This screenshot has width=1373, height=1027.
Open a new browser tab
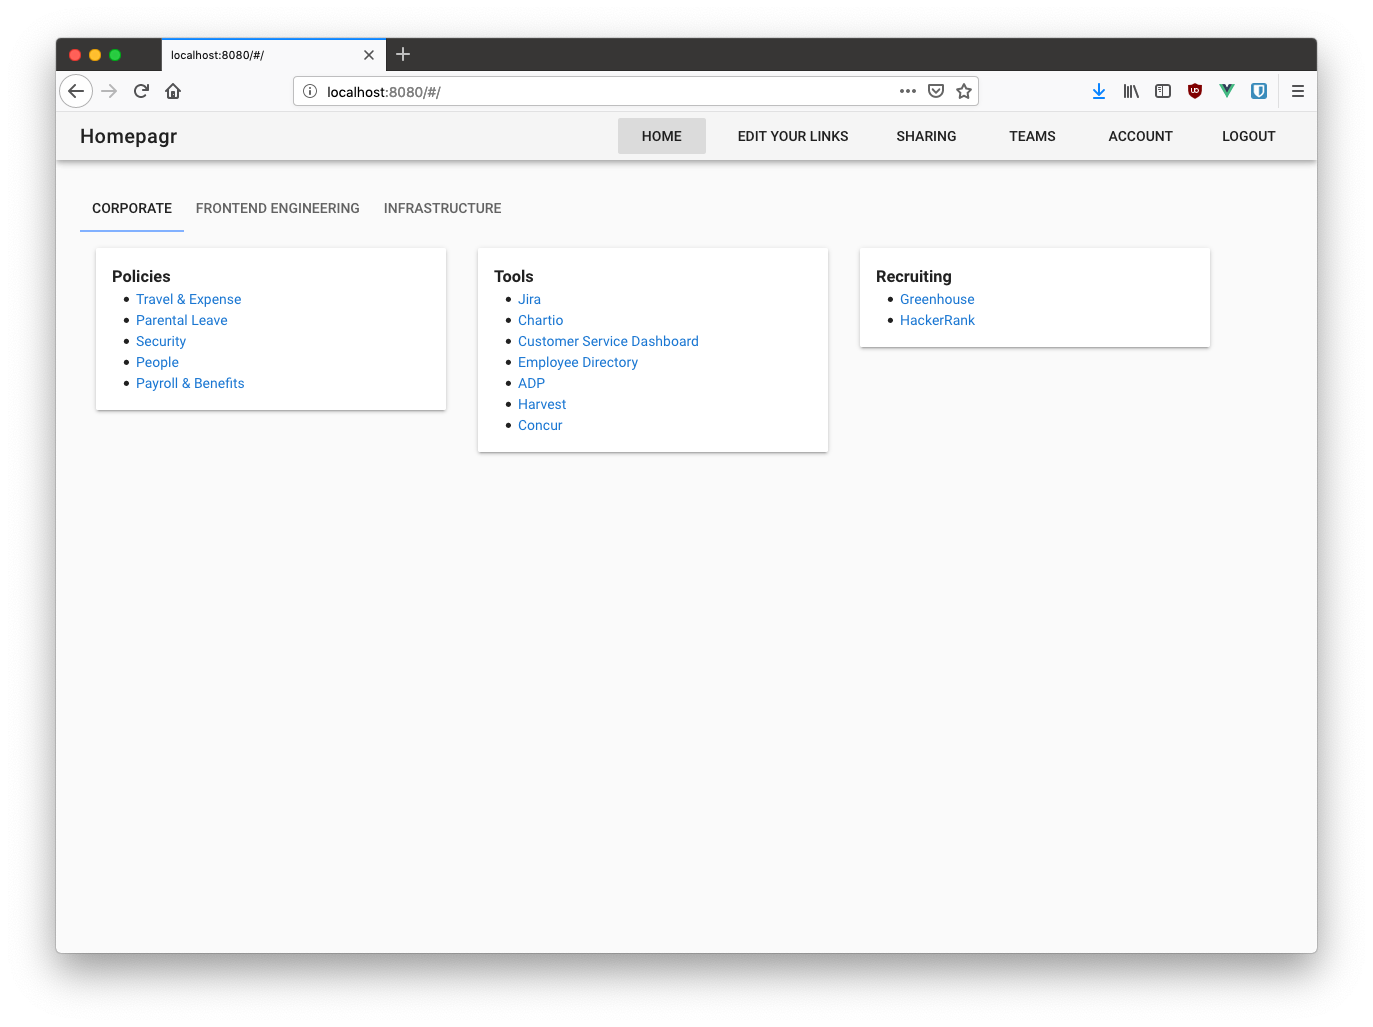point(403,54)
